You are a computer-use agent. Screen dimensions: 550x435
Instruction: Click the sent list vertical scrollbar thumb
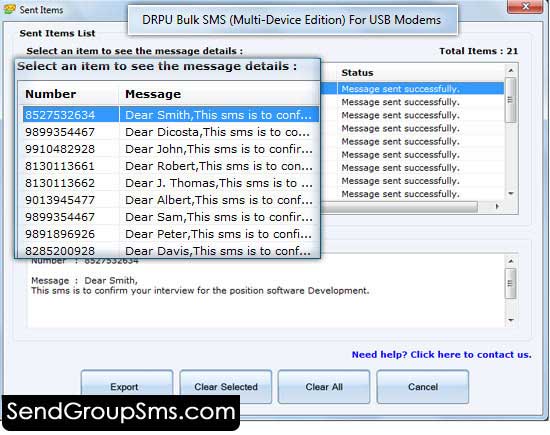[x=511, y=100]
